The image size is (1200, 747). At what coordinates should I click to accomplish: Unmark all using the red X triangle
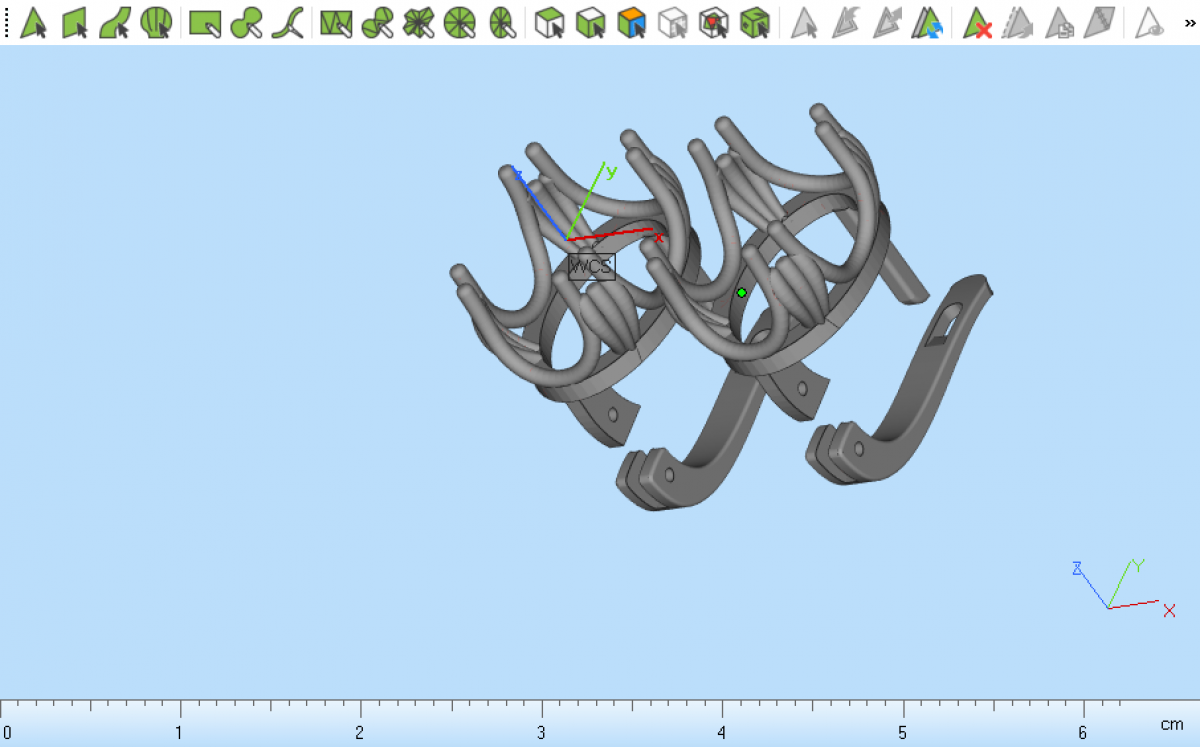(977, 22)
